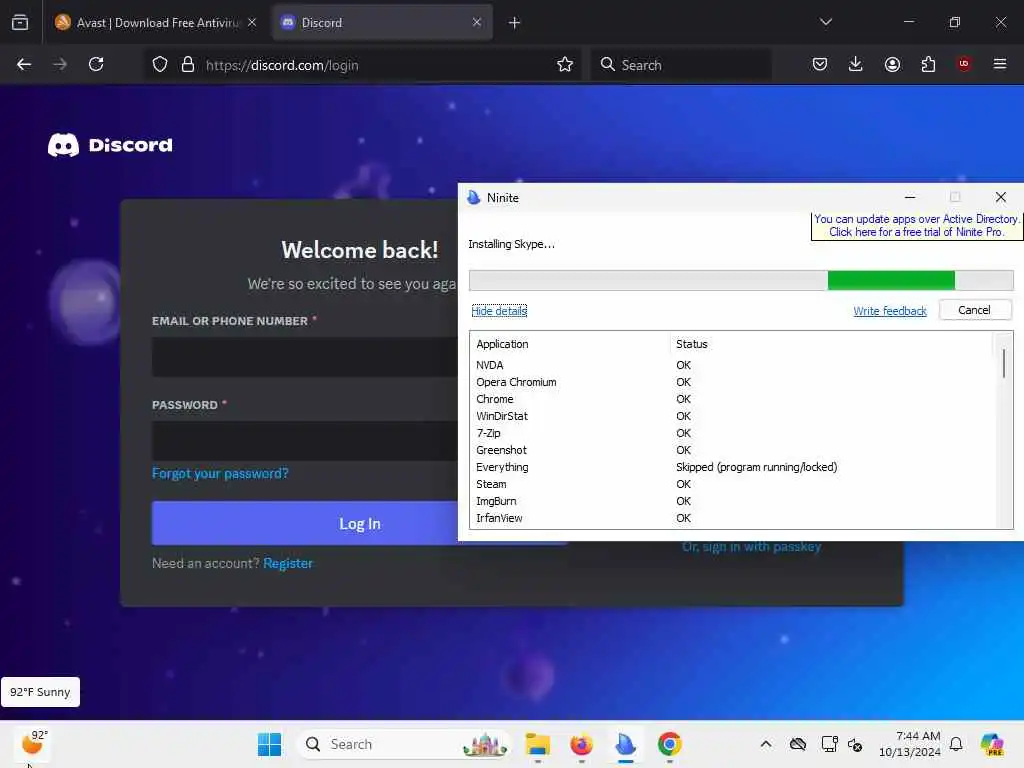1024x768 pixels.
Task: Open the Pocket save icon
Action: [x=820, y=64]
